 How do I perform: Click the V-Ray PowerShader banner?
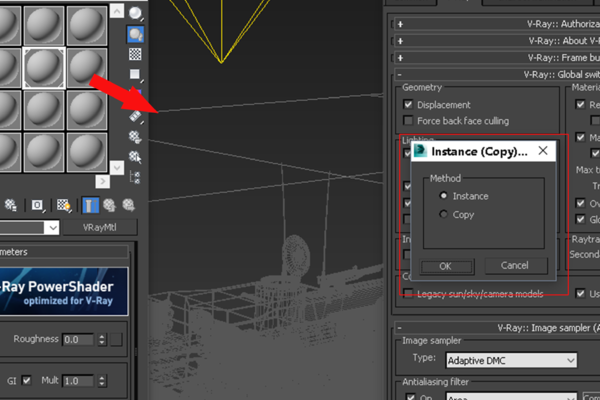(64, 292)
